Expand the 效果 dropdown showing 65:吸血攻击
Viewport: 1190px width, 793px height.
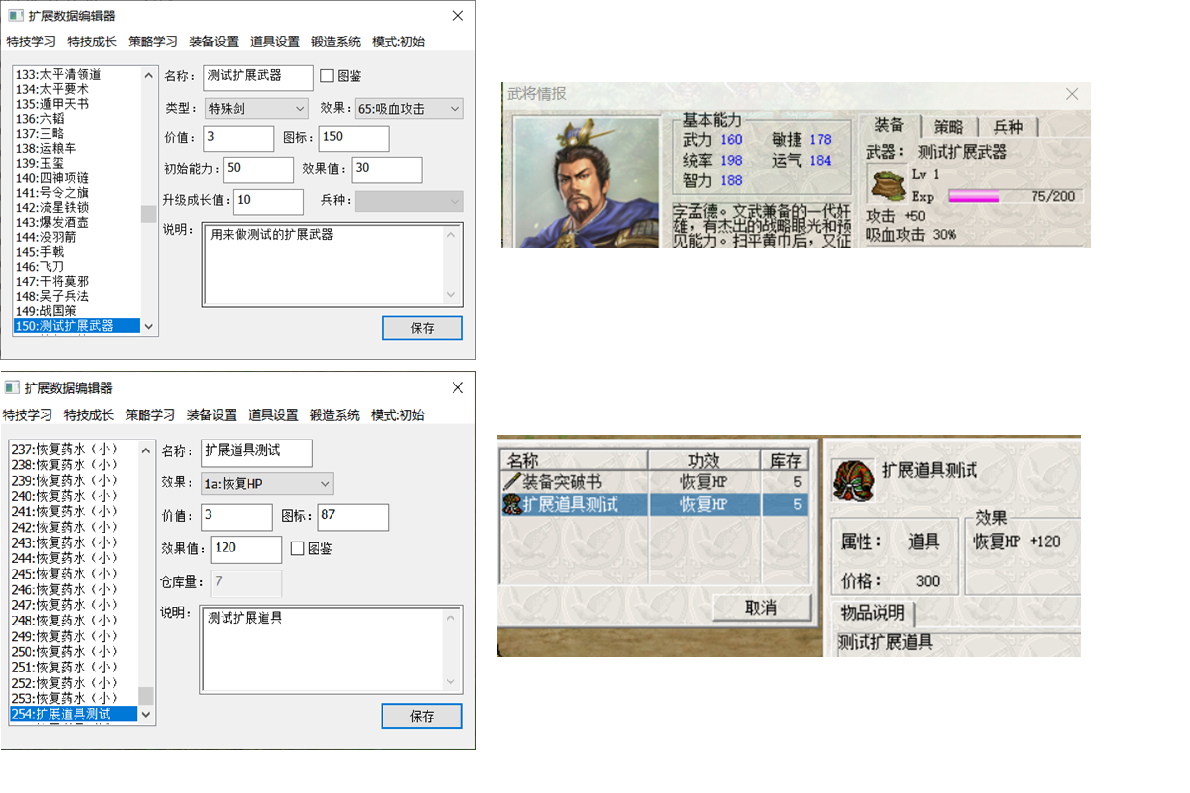tap(405, 108)
